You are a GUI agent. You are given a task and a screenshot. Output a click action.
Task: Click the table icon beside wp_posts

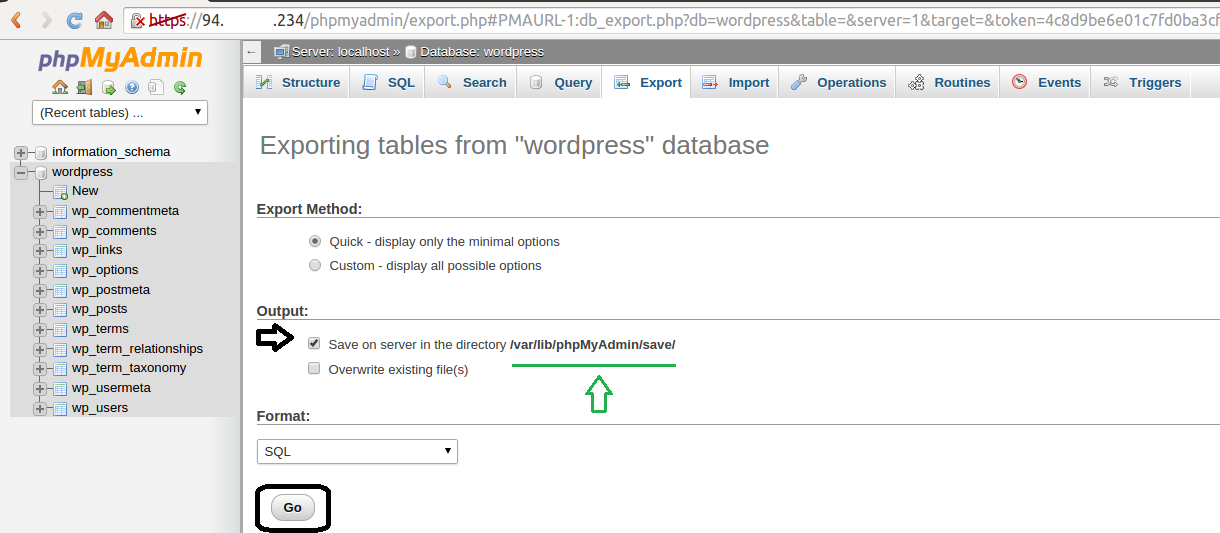coord(60,309)
